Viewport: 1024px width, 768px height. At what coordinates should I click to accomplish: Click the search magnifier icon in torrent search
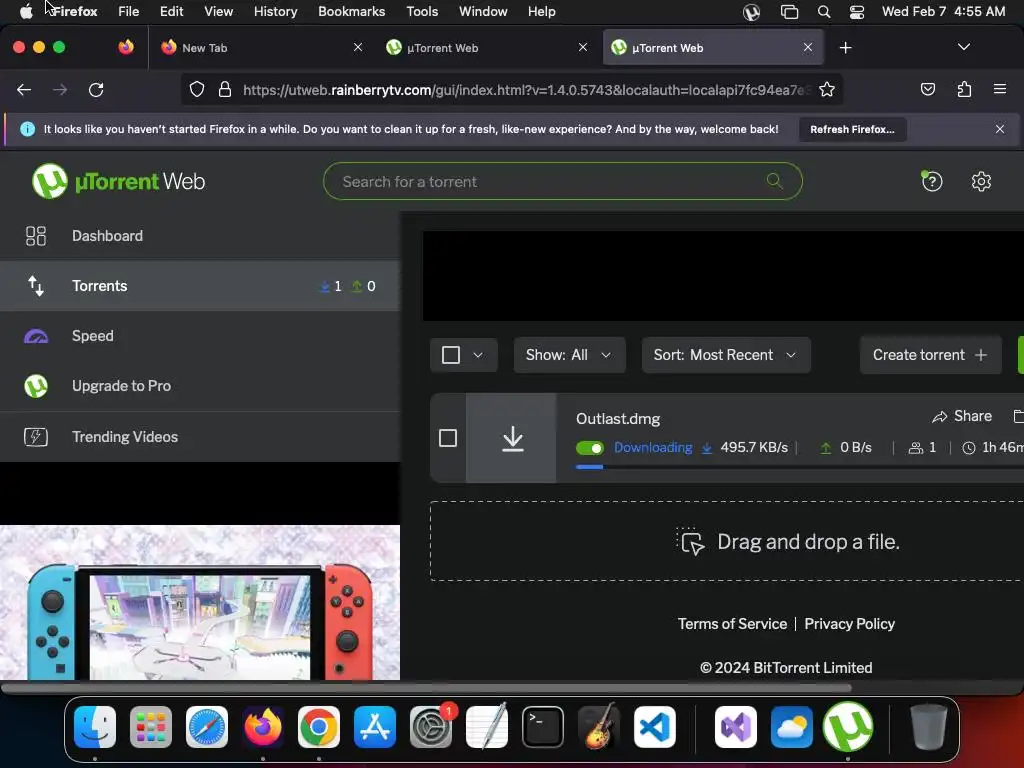(x=775, y=181)
